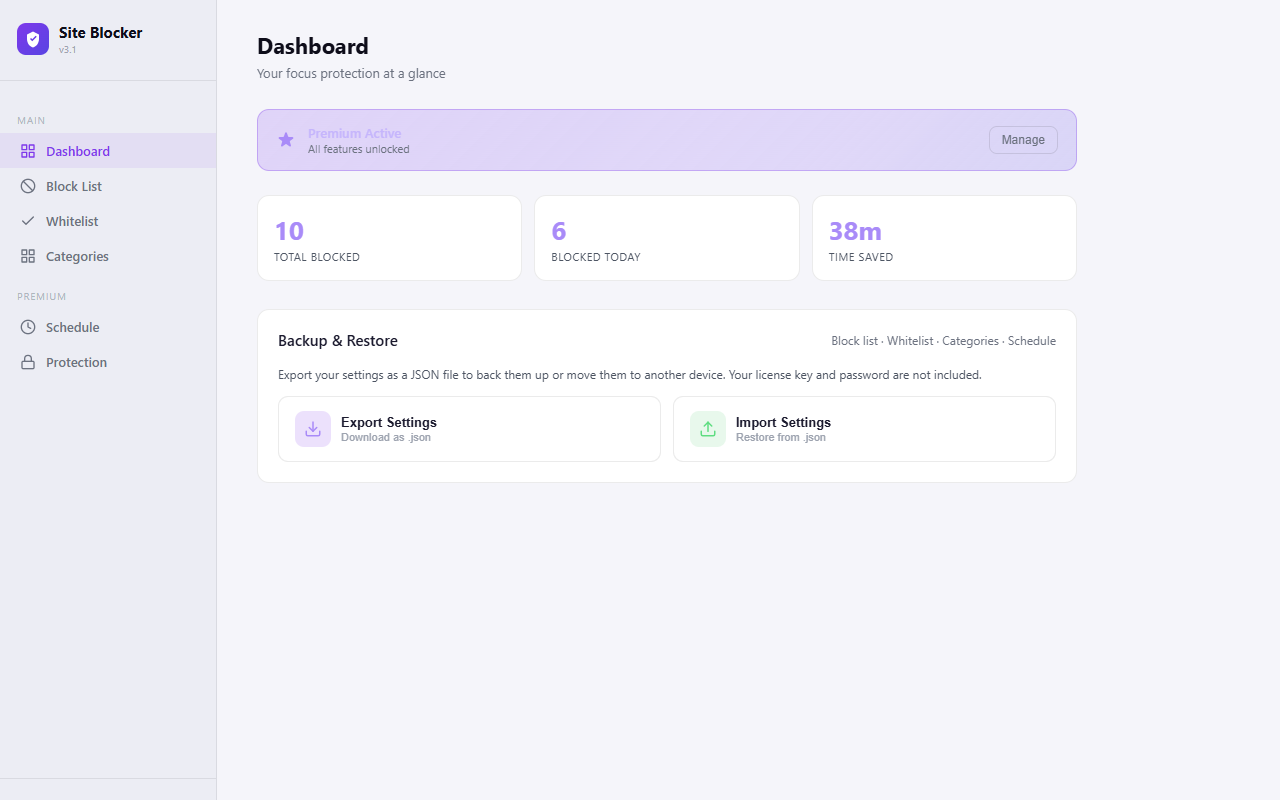Click the '38m' time saved value
The width and height of the screenshot is (1280, 800).
coord(855,231)
